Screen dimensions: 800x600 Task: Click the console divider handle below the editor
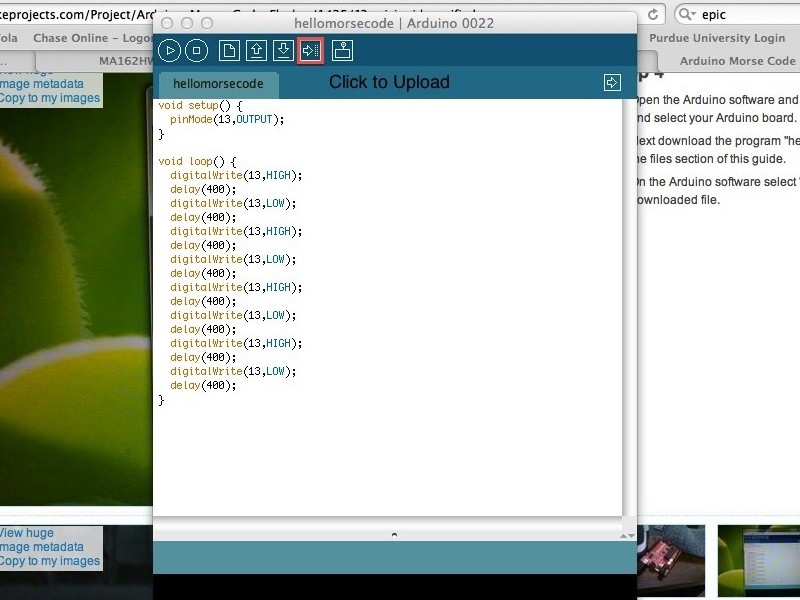point(394,535)
